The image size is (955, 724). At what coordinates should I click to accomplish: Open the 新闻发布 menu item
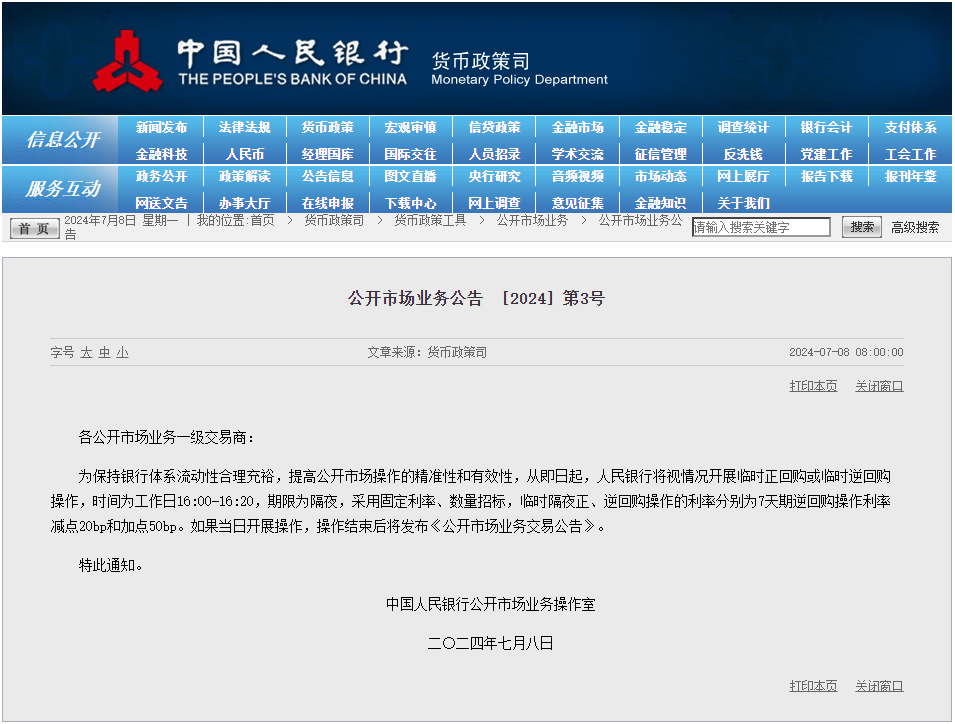tap(161, 128)
